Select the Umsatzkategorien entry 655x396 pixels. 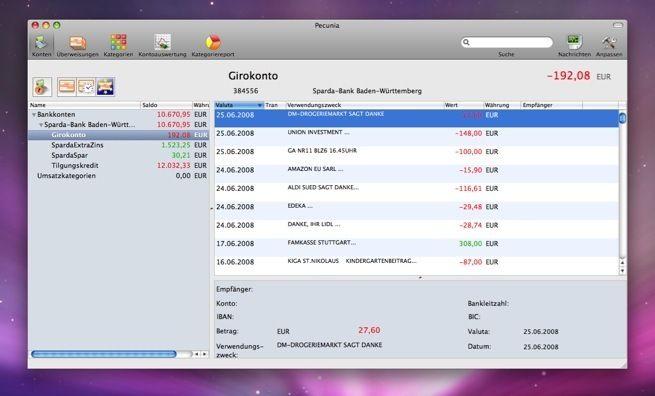tap(119, 176)
